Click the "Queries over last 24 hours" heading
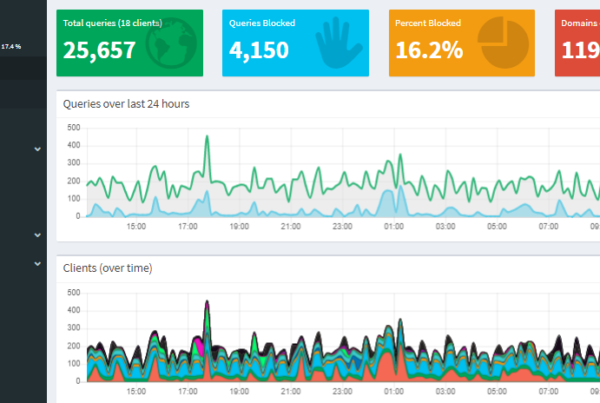The width and height of the screenshot is (600, 403). pyautogui.click(x=126, y=104)
